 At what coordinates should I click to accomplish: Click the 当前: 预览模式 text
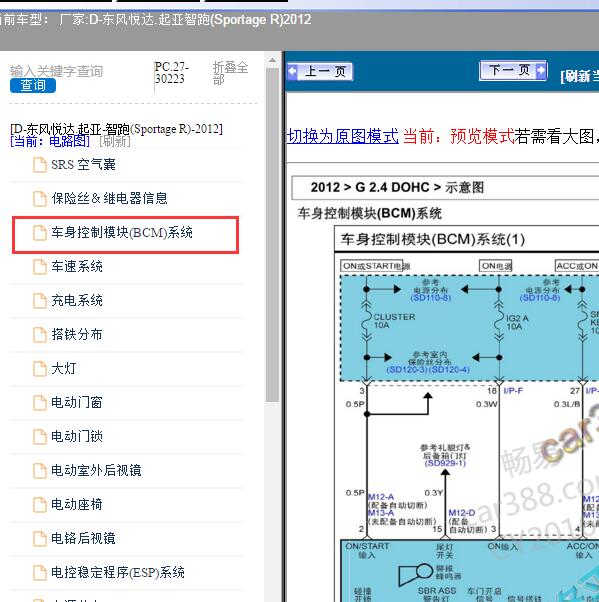click(x=459, y=136)
